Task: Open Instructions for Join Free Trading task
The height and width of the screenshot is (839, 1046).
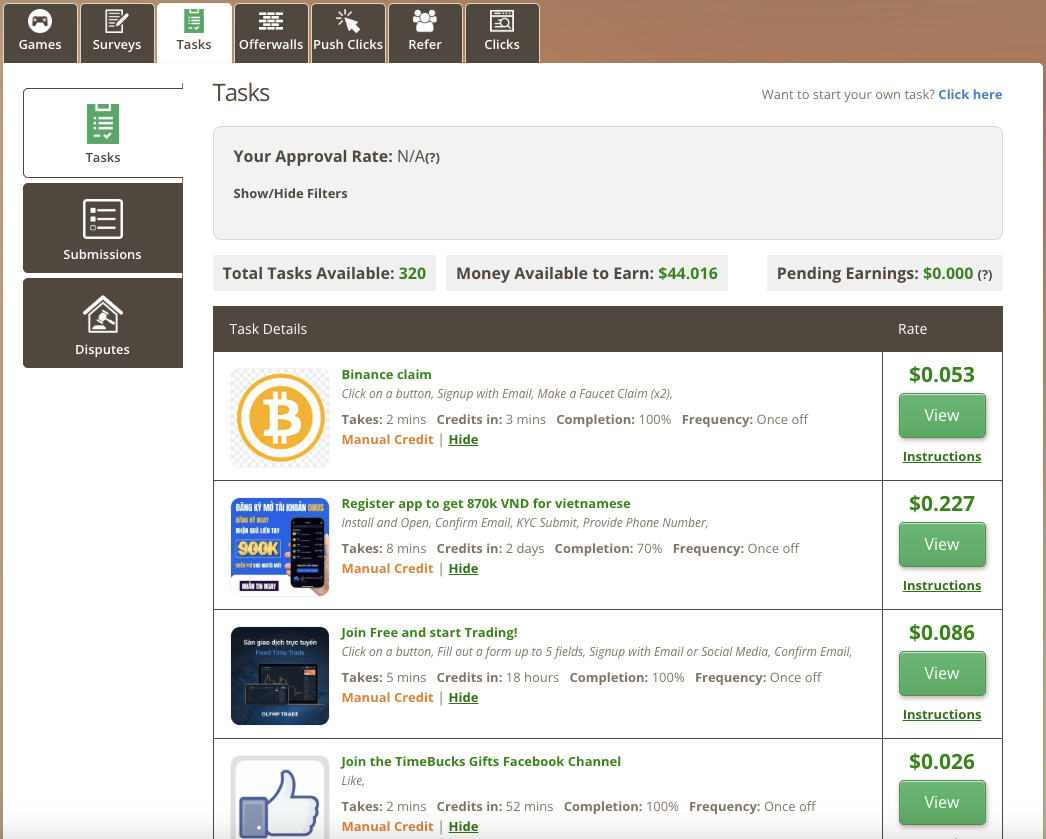Action: [941, 715]
